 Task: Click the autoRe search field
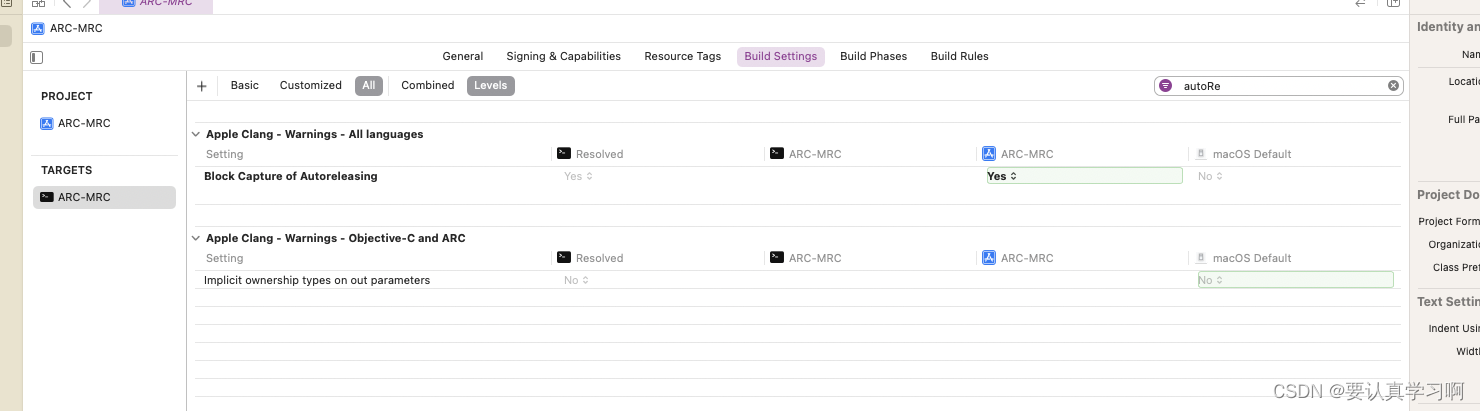click(1279, 86)
